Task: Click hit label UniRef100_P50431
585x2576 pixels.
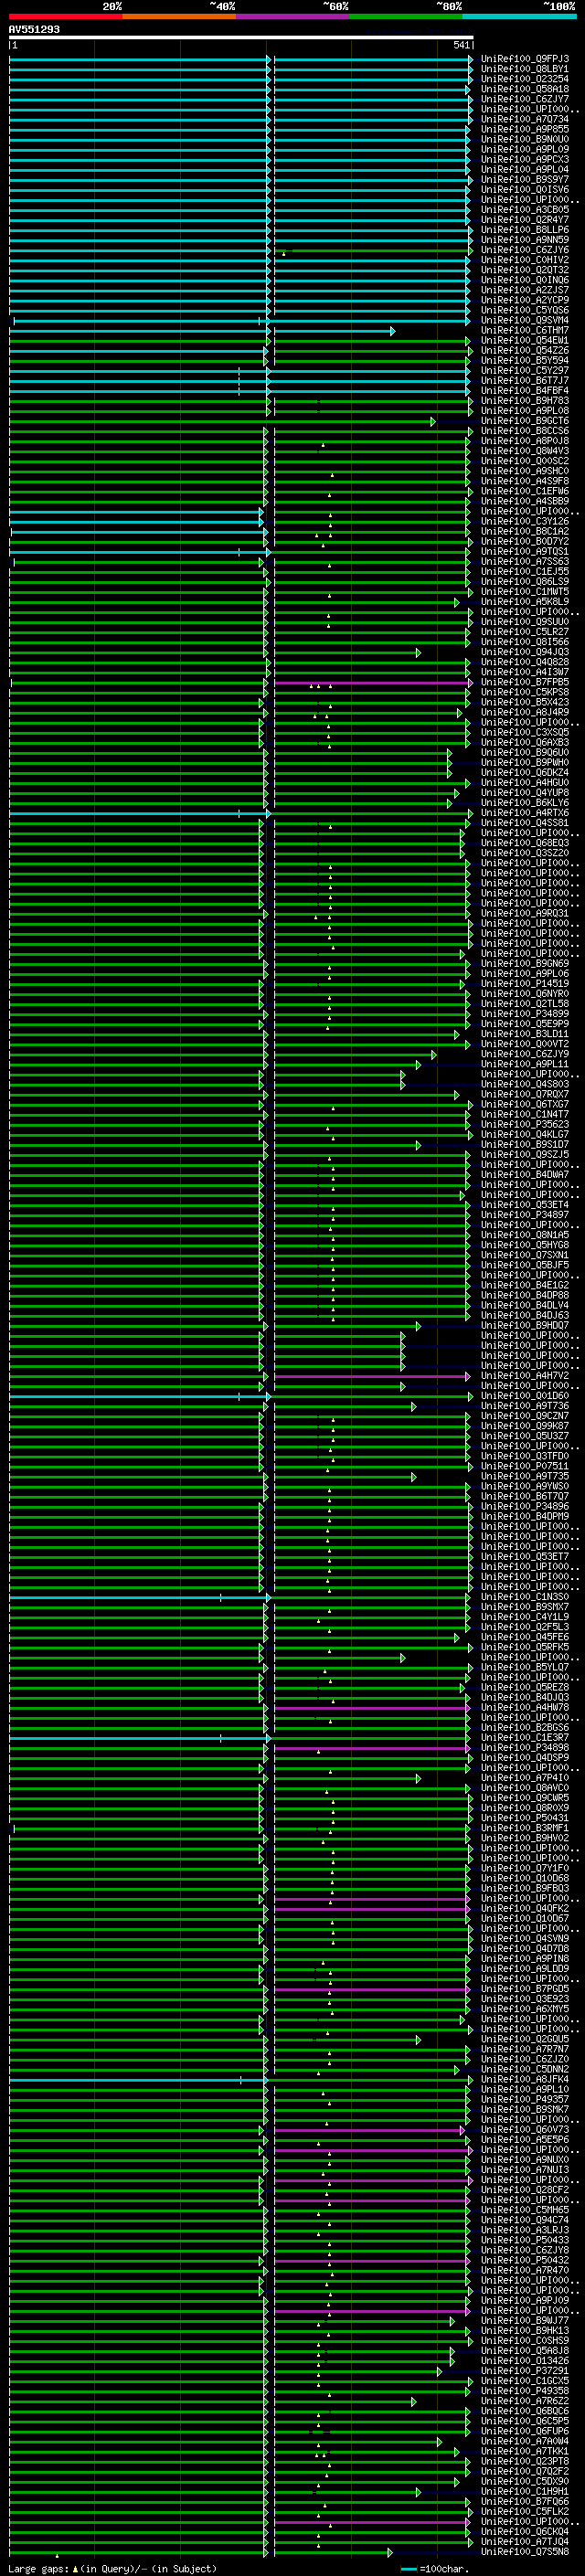Action: (524, 1818)
